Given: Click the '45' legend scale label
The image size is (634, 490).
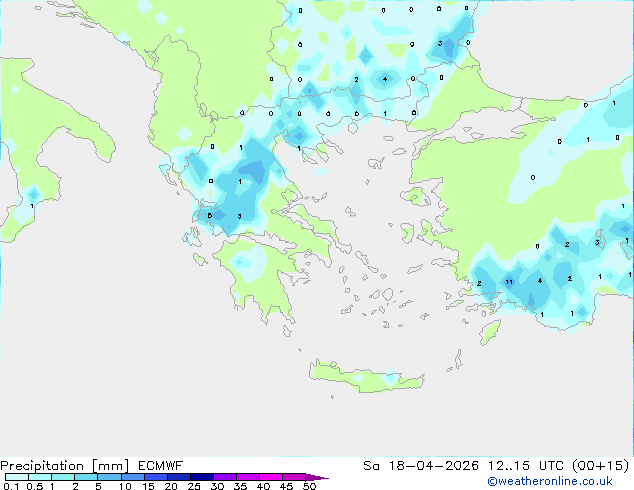Looking at the screenshot, I should (286, 486).
